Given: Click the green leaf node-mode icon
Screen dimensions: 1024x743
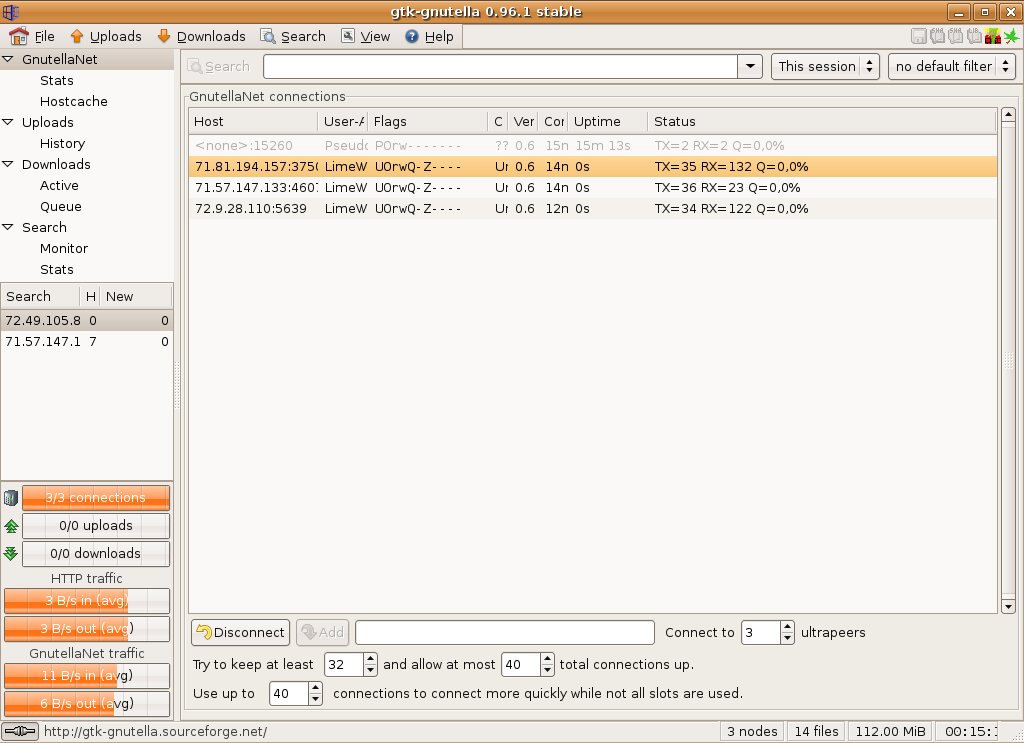Looking at the screenshot, I should [1011, 36].
